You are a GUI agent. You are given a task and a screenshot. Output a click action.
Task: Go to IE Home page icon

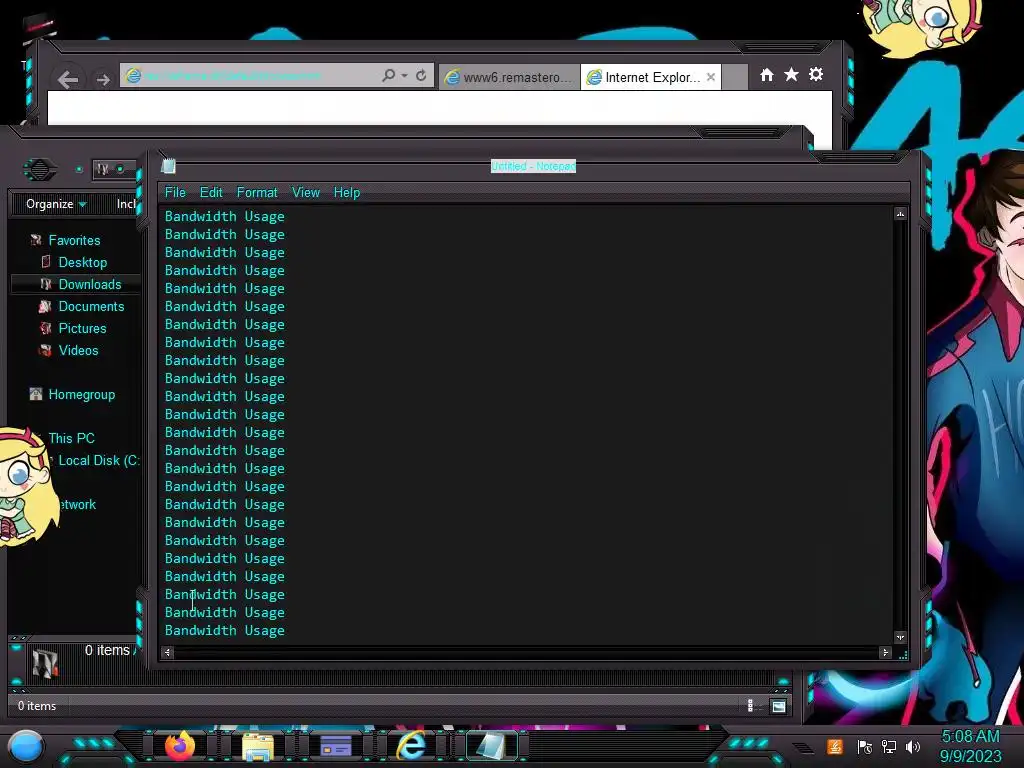[767, 75]
